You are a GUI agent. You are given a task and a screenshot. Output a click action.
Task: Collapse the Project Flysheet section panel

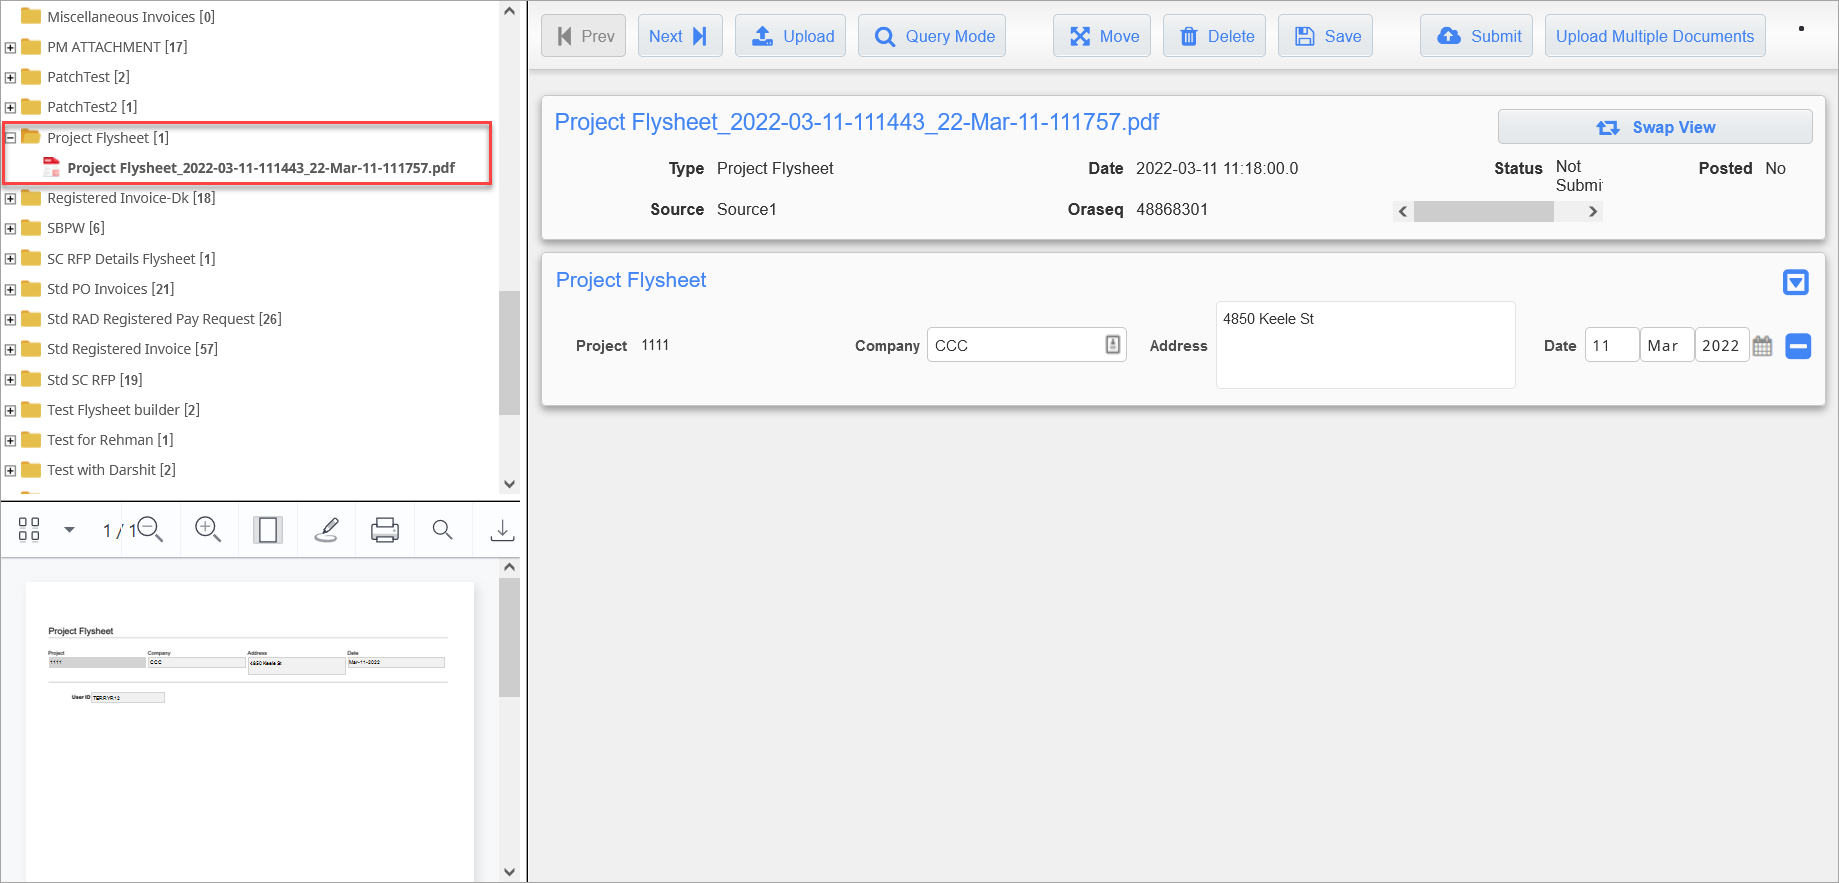(1795, 282)
